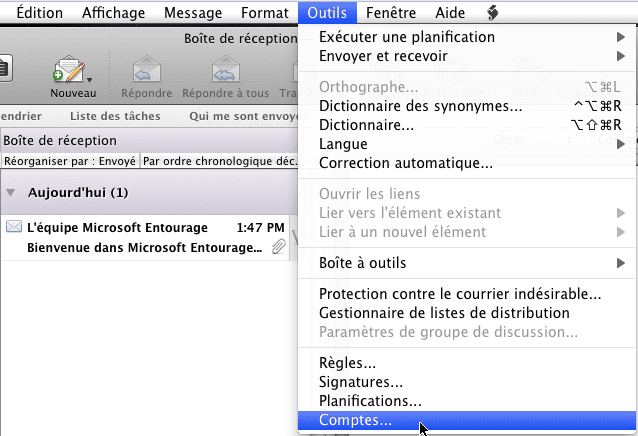
Task: Select the Dictionnaire... menu item
Action: 467,125
